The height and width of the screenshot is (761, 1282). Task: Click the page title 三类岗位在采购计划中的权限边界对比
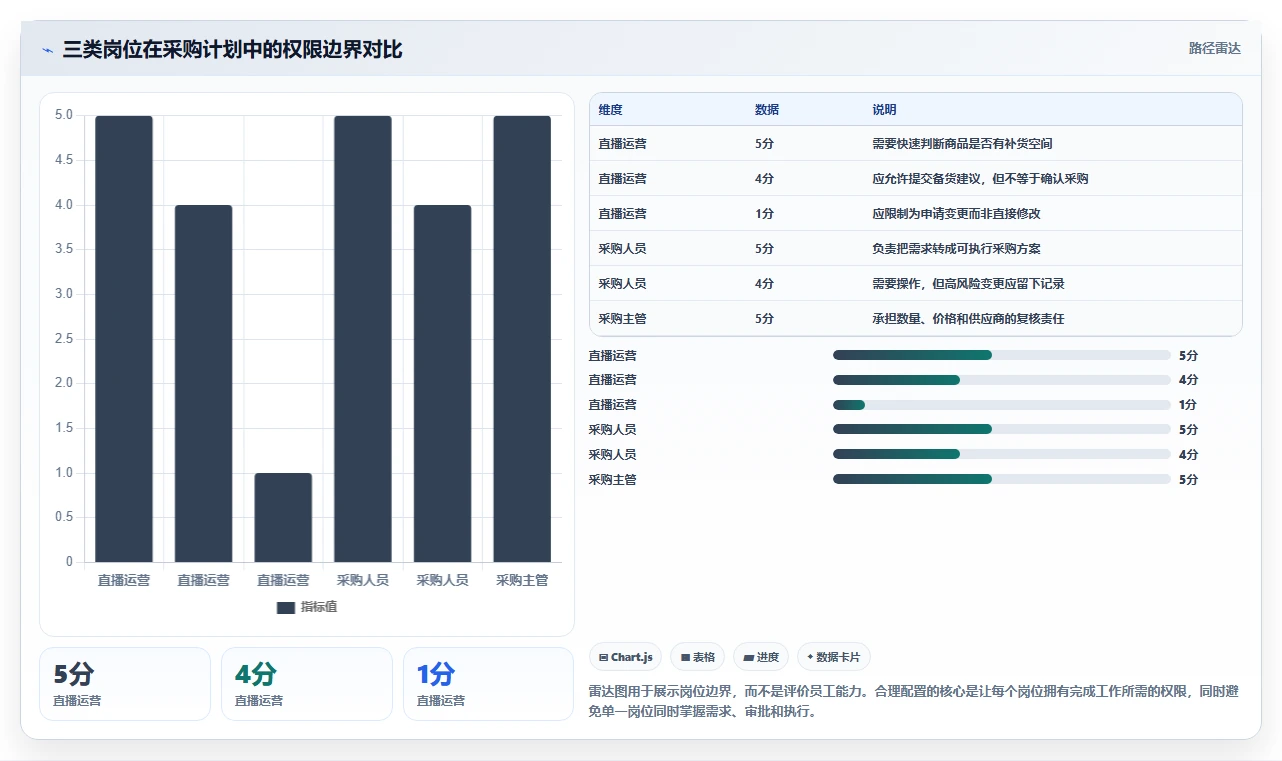[233, 49]
